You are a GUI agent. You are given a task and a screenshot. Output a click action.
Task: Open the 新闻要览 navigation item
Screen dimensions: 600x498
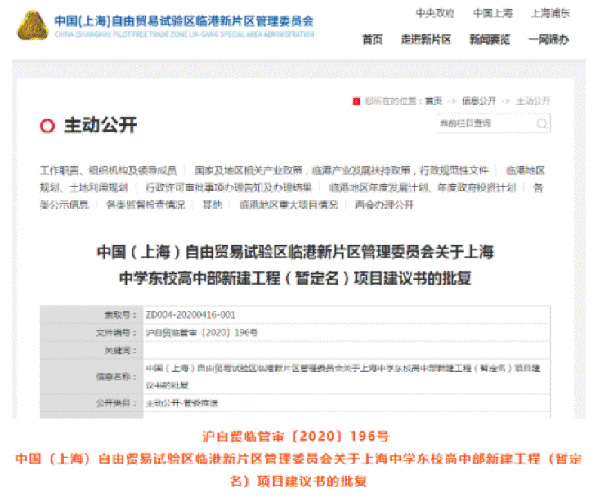(490, 39)
